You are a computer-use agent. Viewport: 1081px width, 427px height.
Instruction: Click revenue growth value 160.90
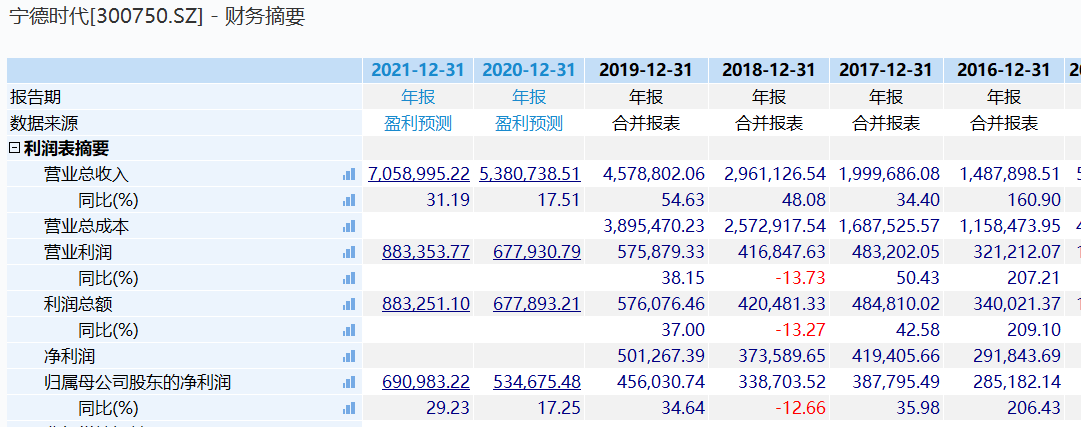(x=1033, y=201)
